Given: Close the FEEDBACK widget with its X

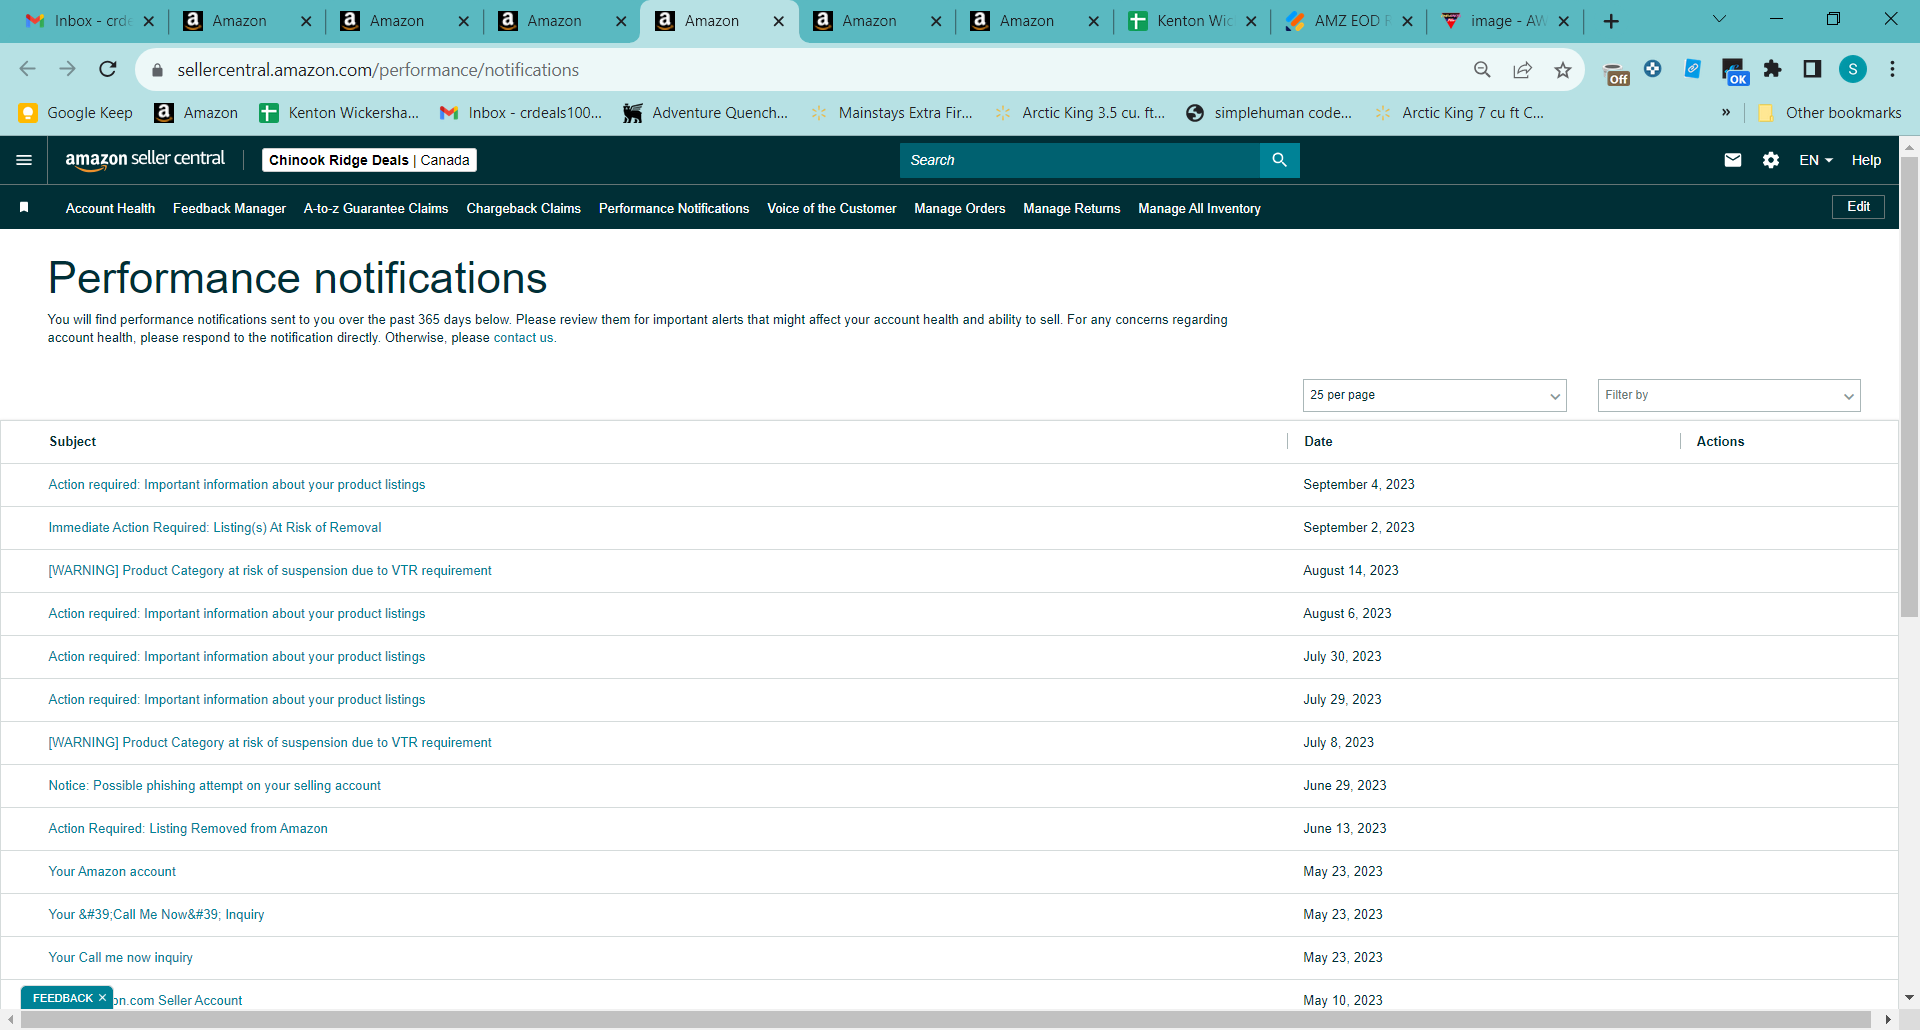Looking at the screenshot, I should [x=102, y=998].
